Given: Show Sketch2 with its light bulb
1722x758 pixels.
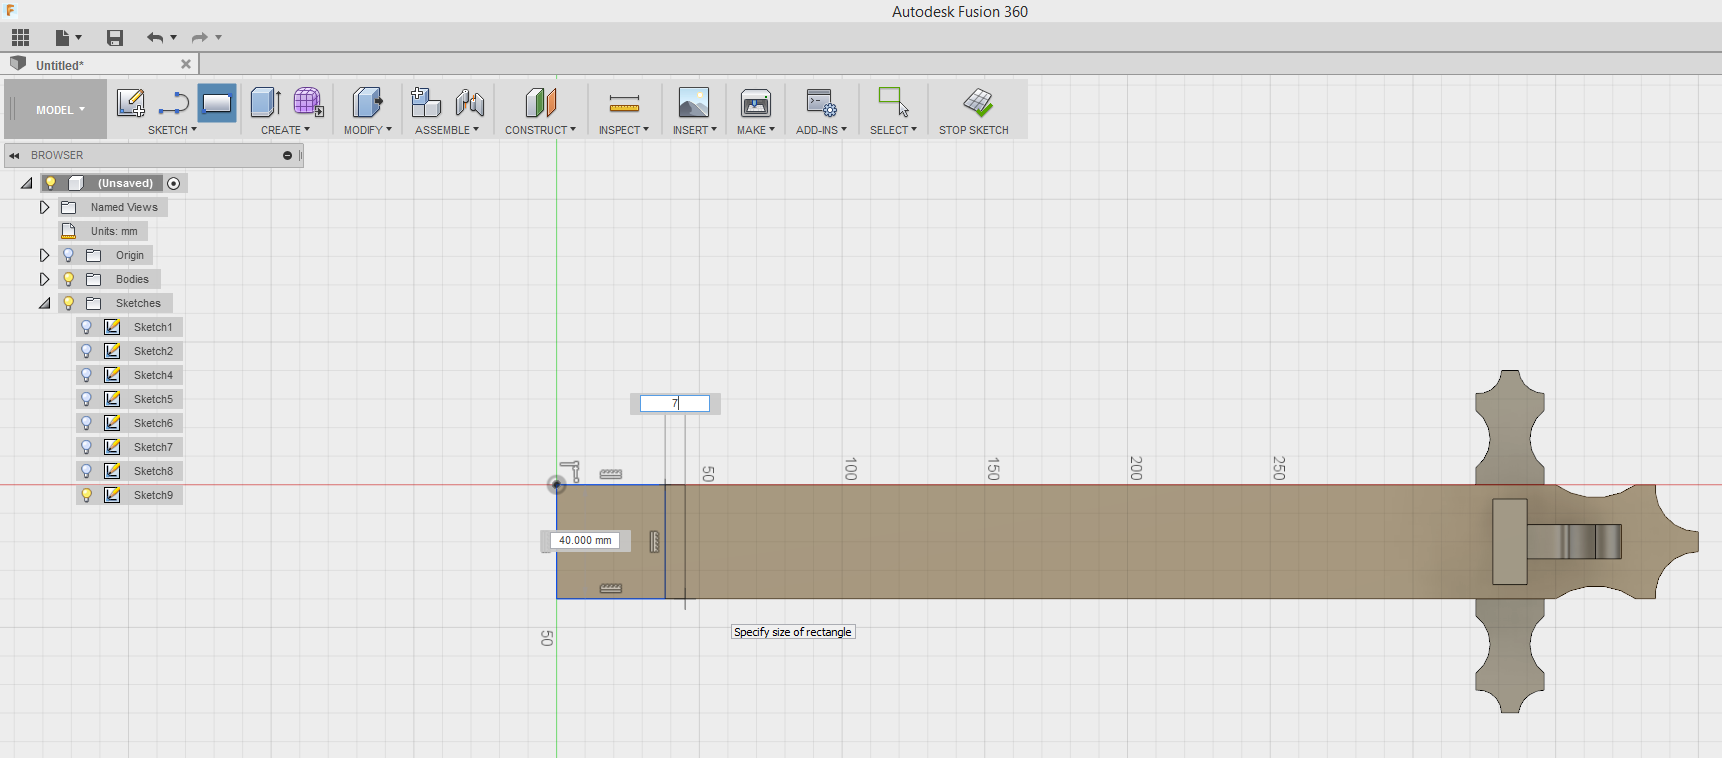Looking at the screenshot, I should pos(87,351).
